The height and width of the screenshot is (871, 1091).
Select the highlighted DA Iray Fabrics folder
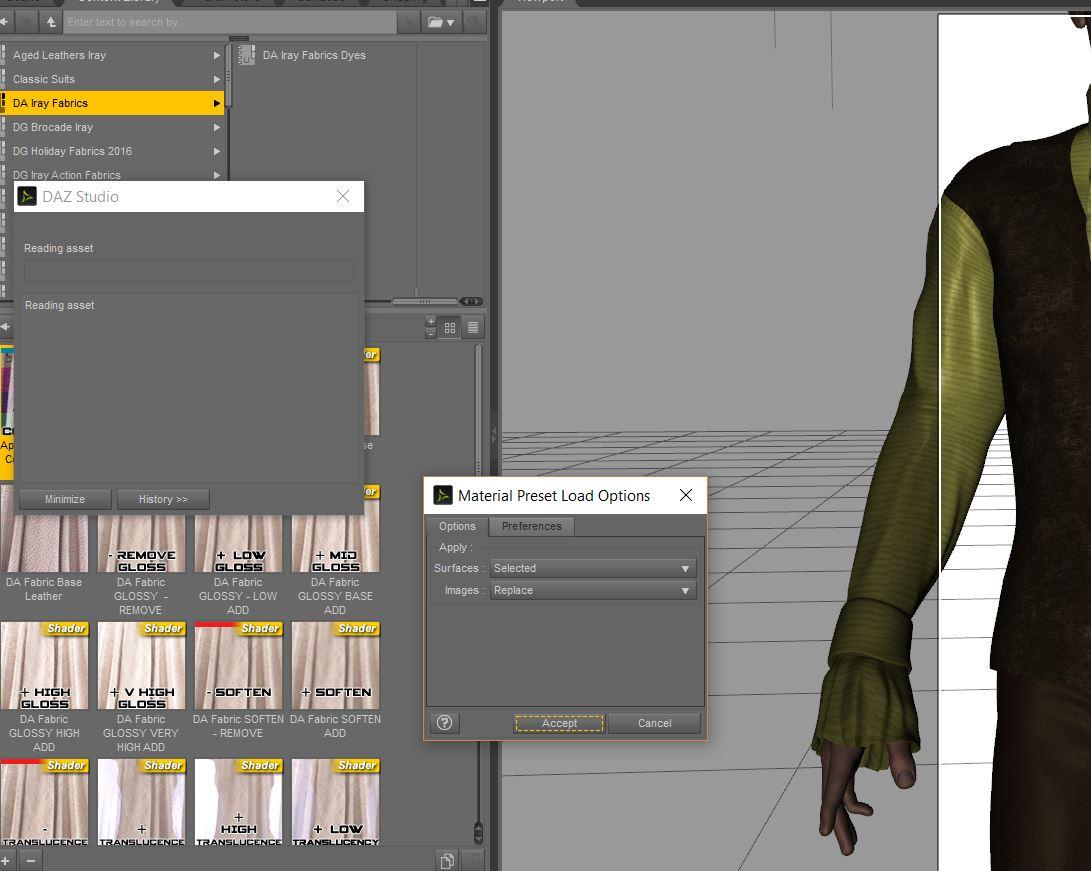tap(111, 103)
